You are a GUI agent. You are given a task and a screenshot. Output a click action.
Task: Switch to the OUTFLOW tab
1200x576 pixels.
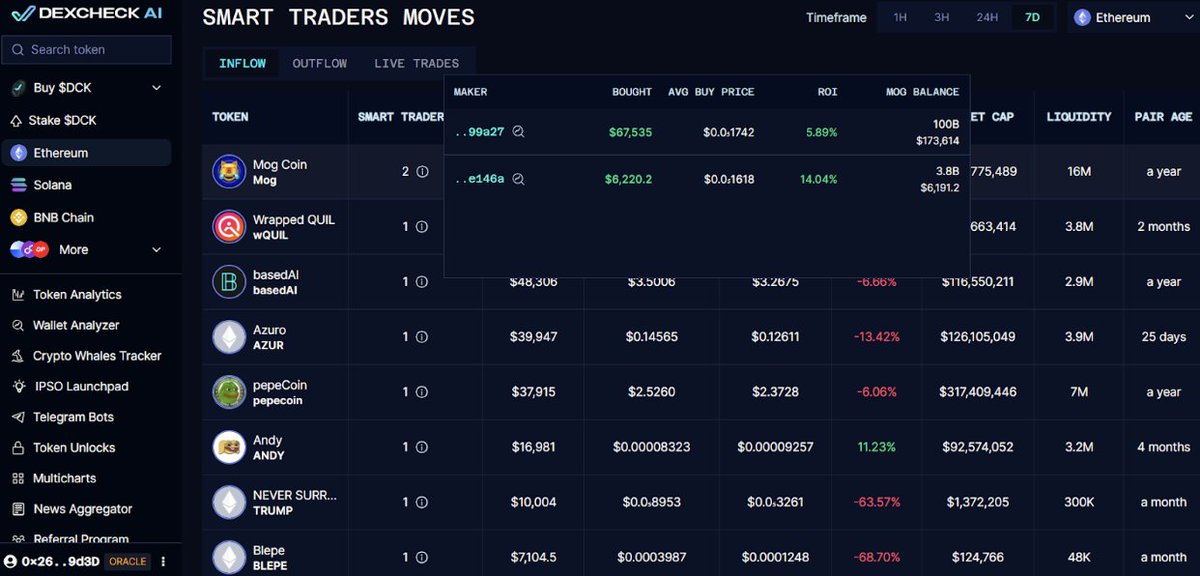tap(320, 63)
